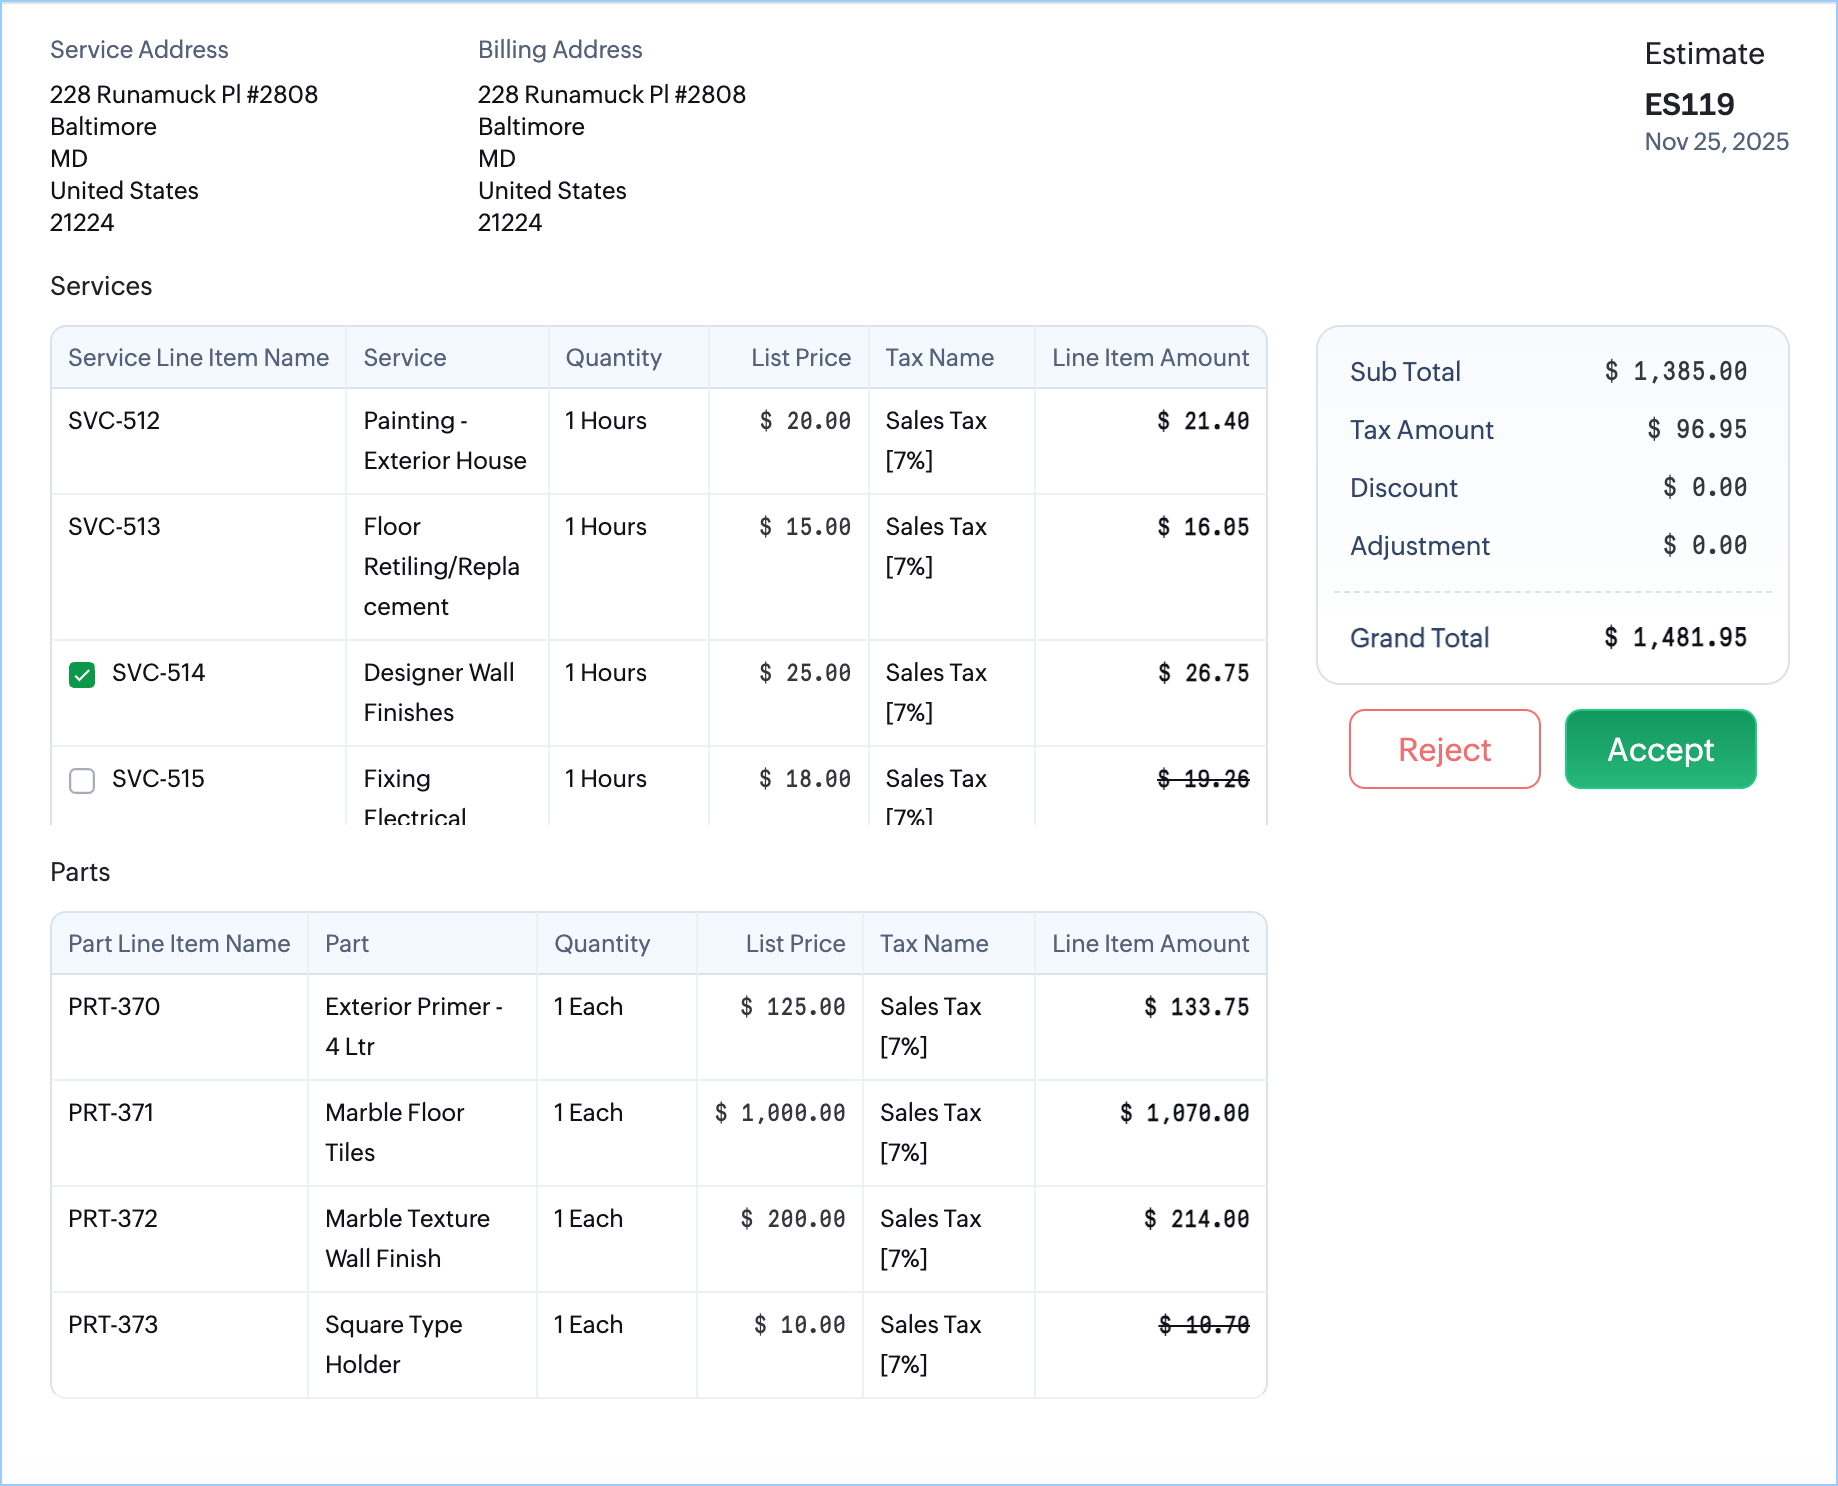The width and height of the screenshot is (1838, 1486).
Task: Click the PRT-373 part line item
Action: pyautogui.click(x=113, y=1325)
